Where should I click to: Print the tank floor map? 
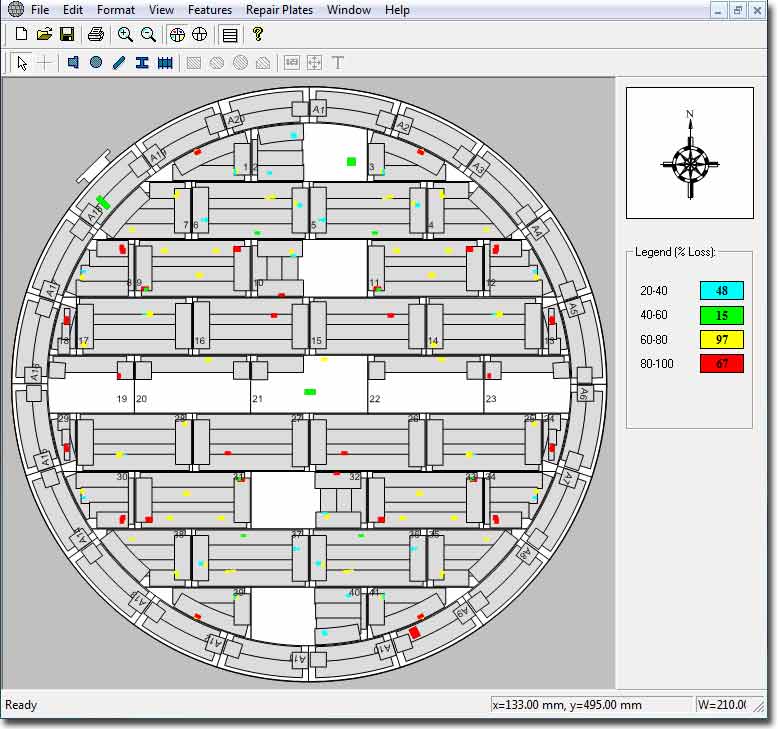[x=96, y=34]
